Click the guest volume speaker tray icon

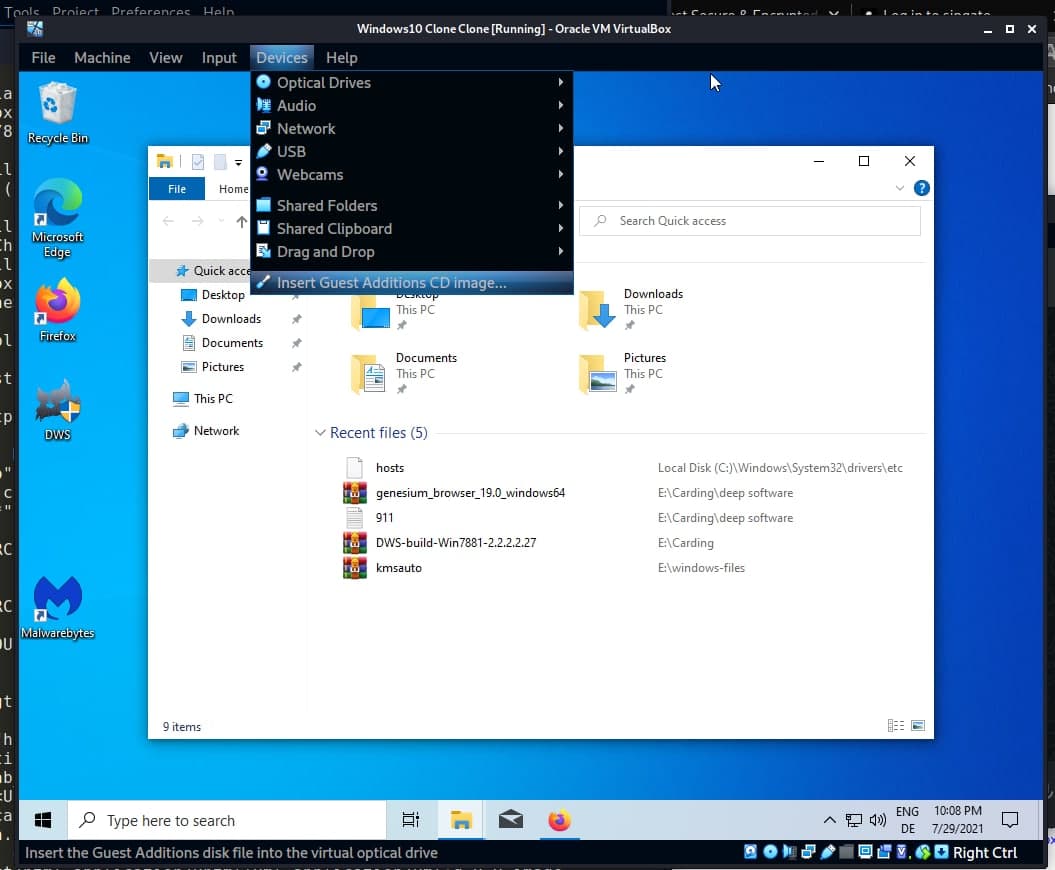click(877, 820)
